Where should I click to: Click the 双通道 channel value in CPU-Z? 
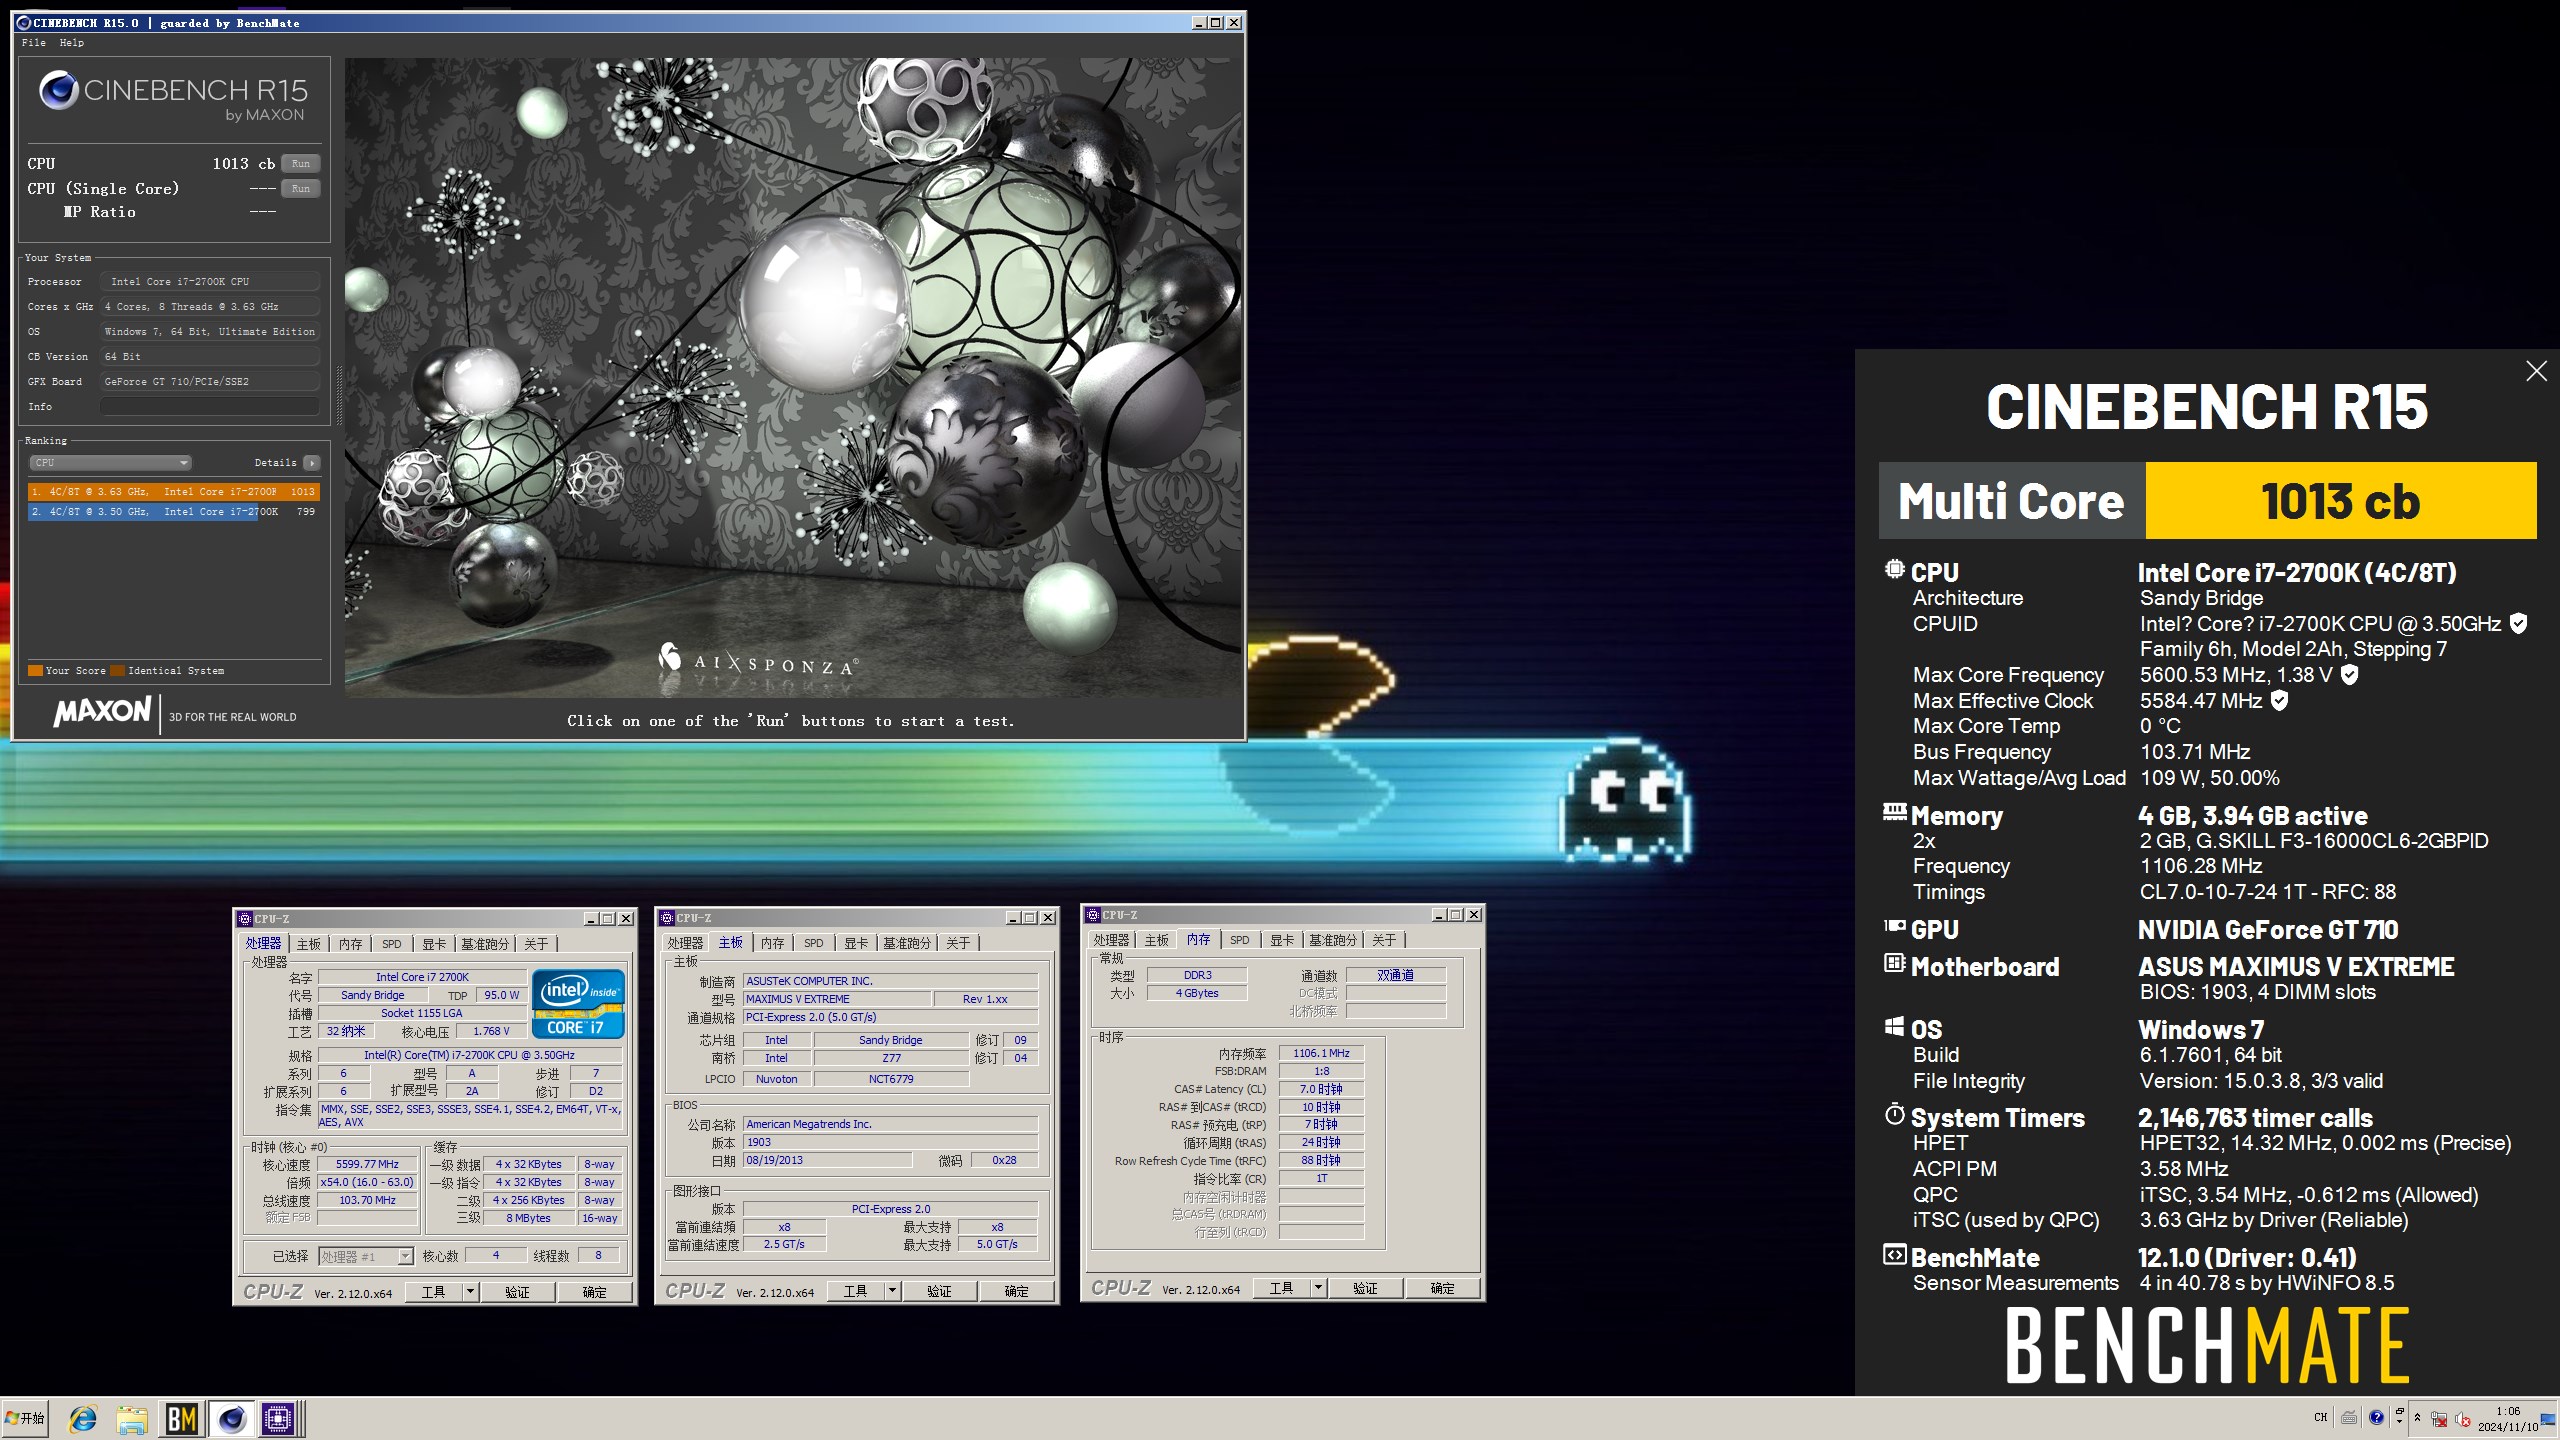click(1395, 975)
